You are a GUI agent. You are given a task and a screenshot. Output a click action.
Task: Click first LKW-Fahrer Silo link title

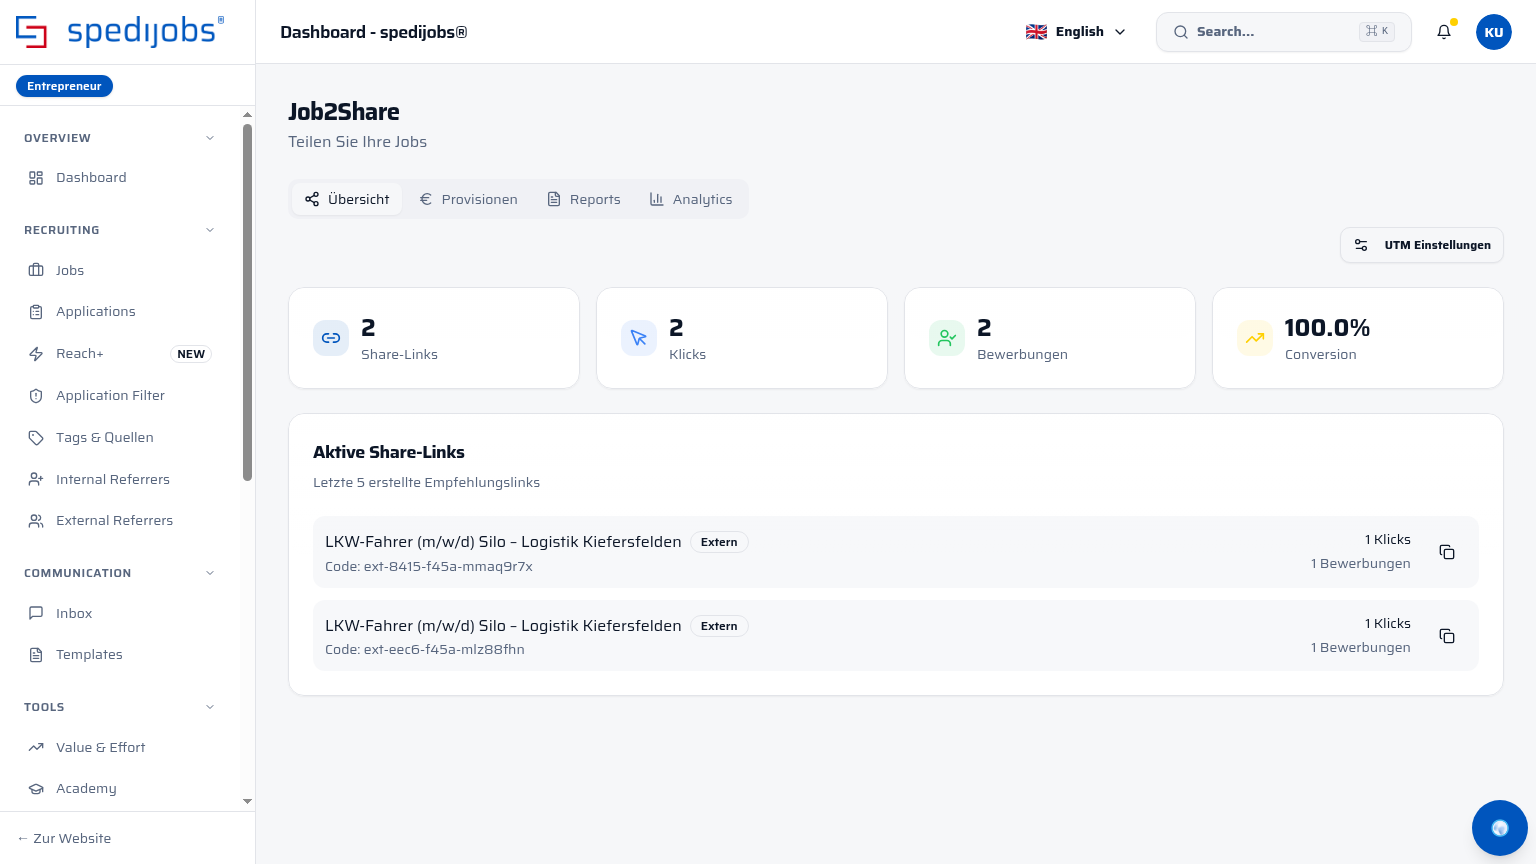point(503,542)
